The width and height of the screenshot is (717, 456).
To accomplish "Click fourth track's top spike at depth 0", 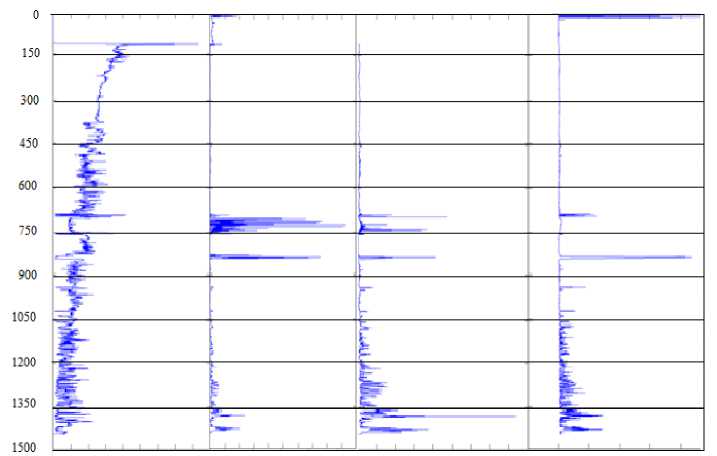I will click(630, 17).
